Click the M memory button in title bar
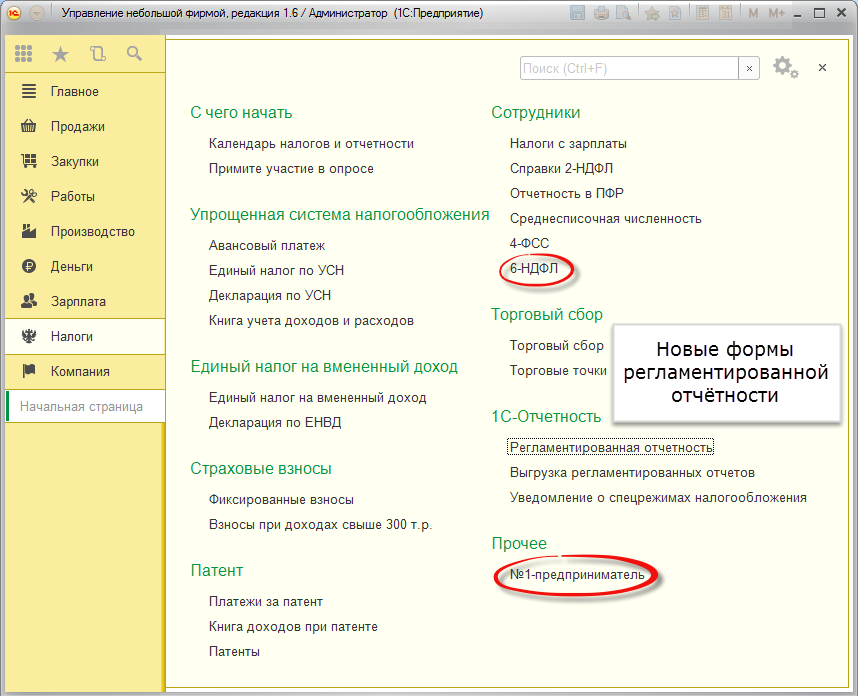 click(x=753, y=13)
